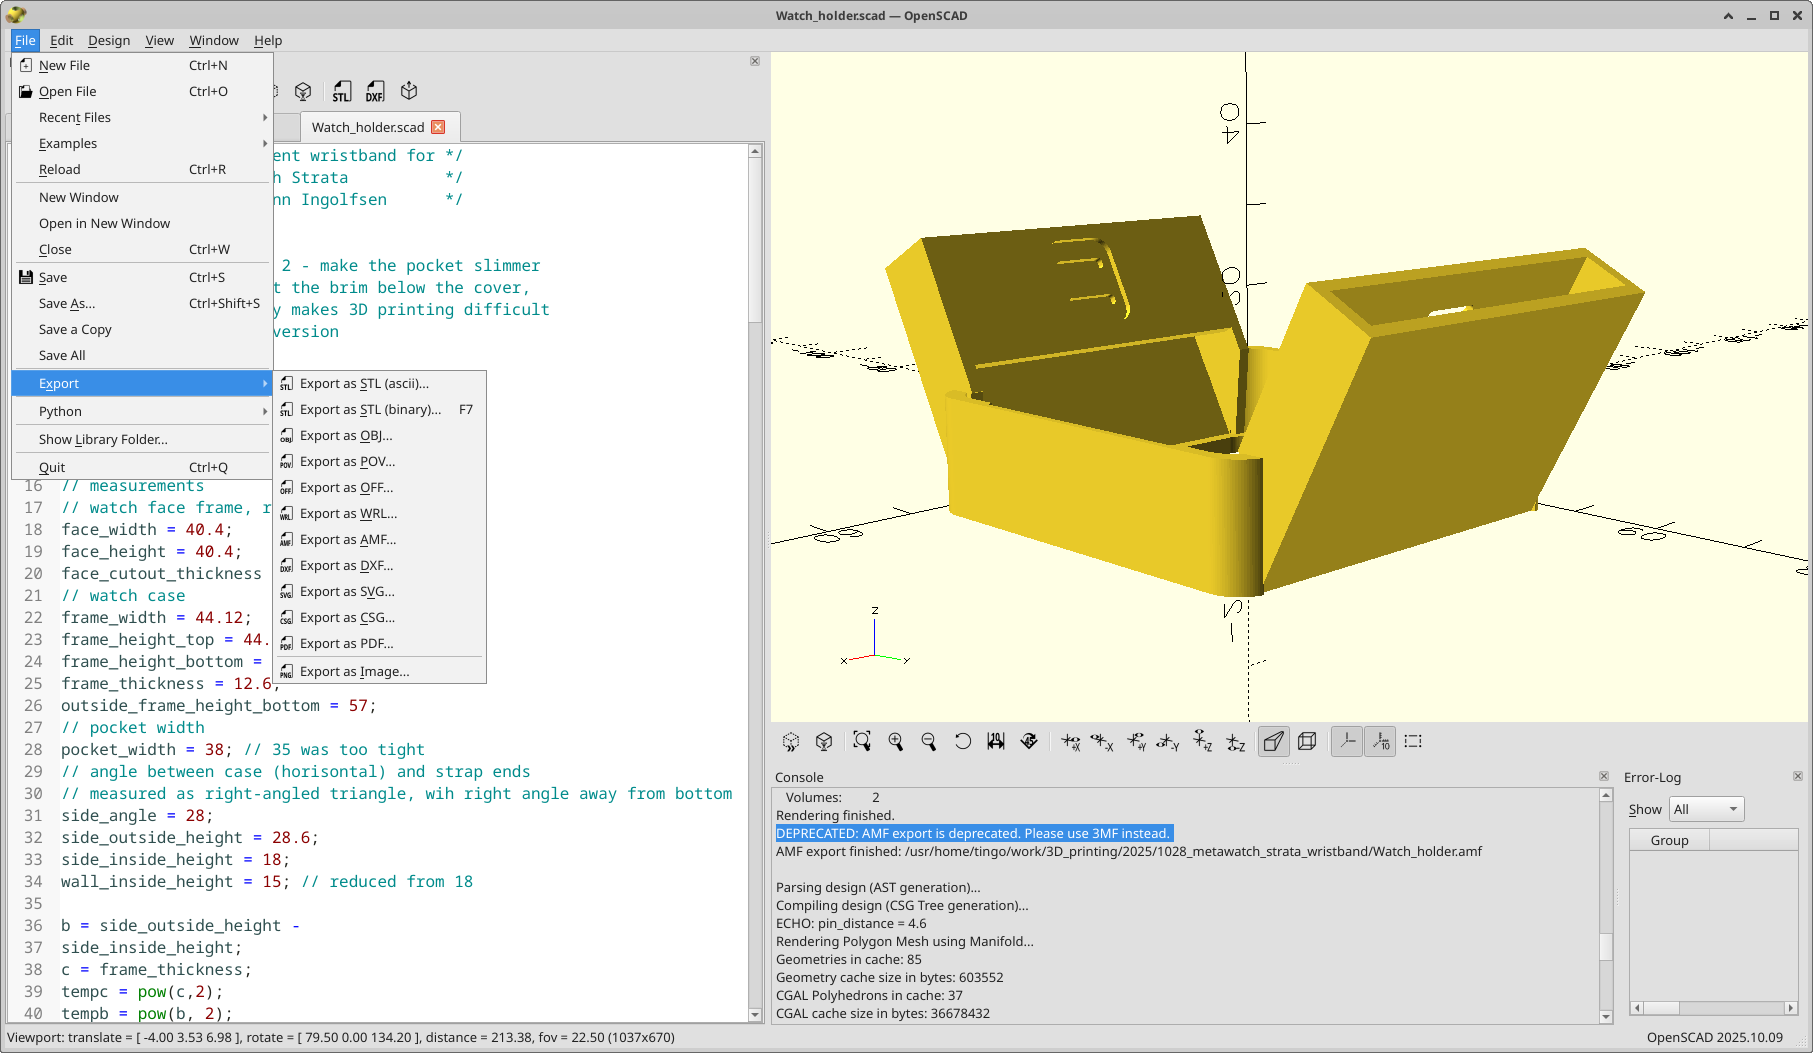
Task: Open the Design menu
Action: coord(108,41)
